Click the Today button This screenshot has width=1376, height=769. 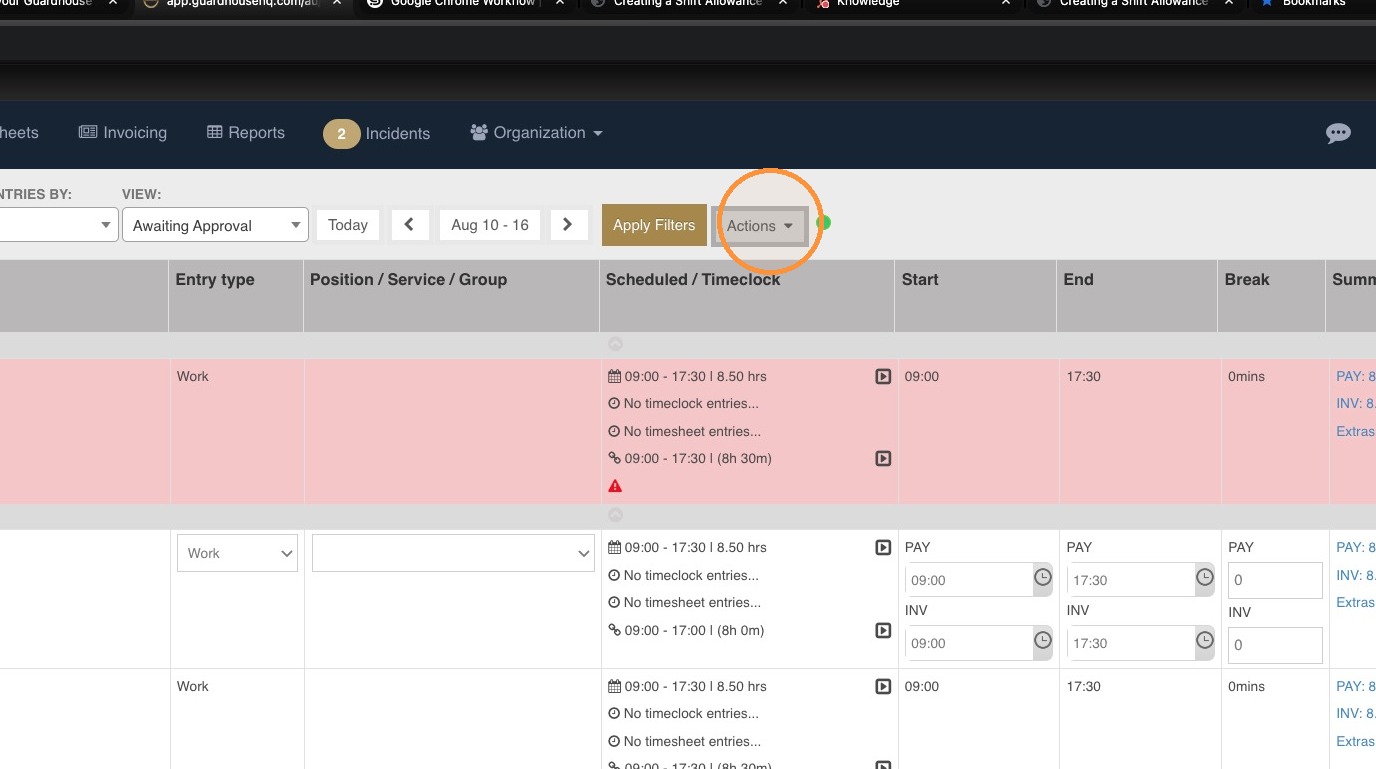point(348,225)
